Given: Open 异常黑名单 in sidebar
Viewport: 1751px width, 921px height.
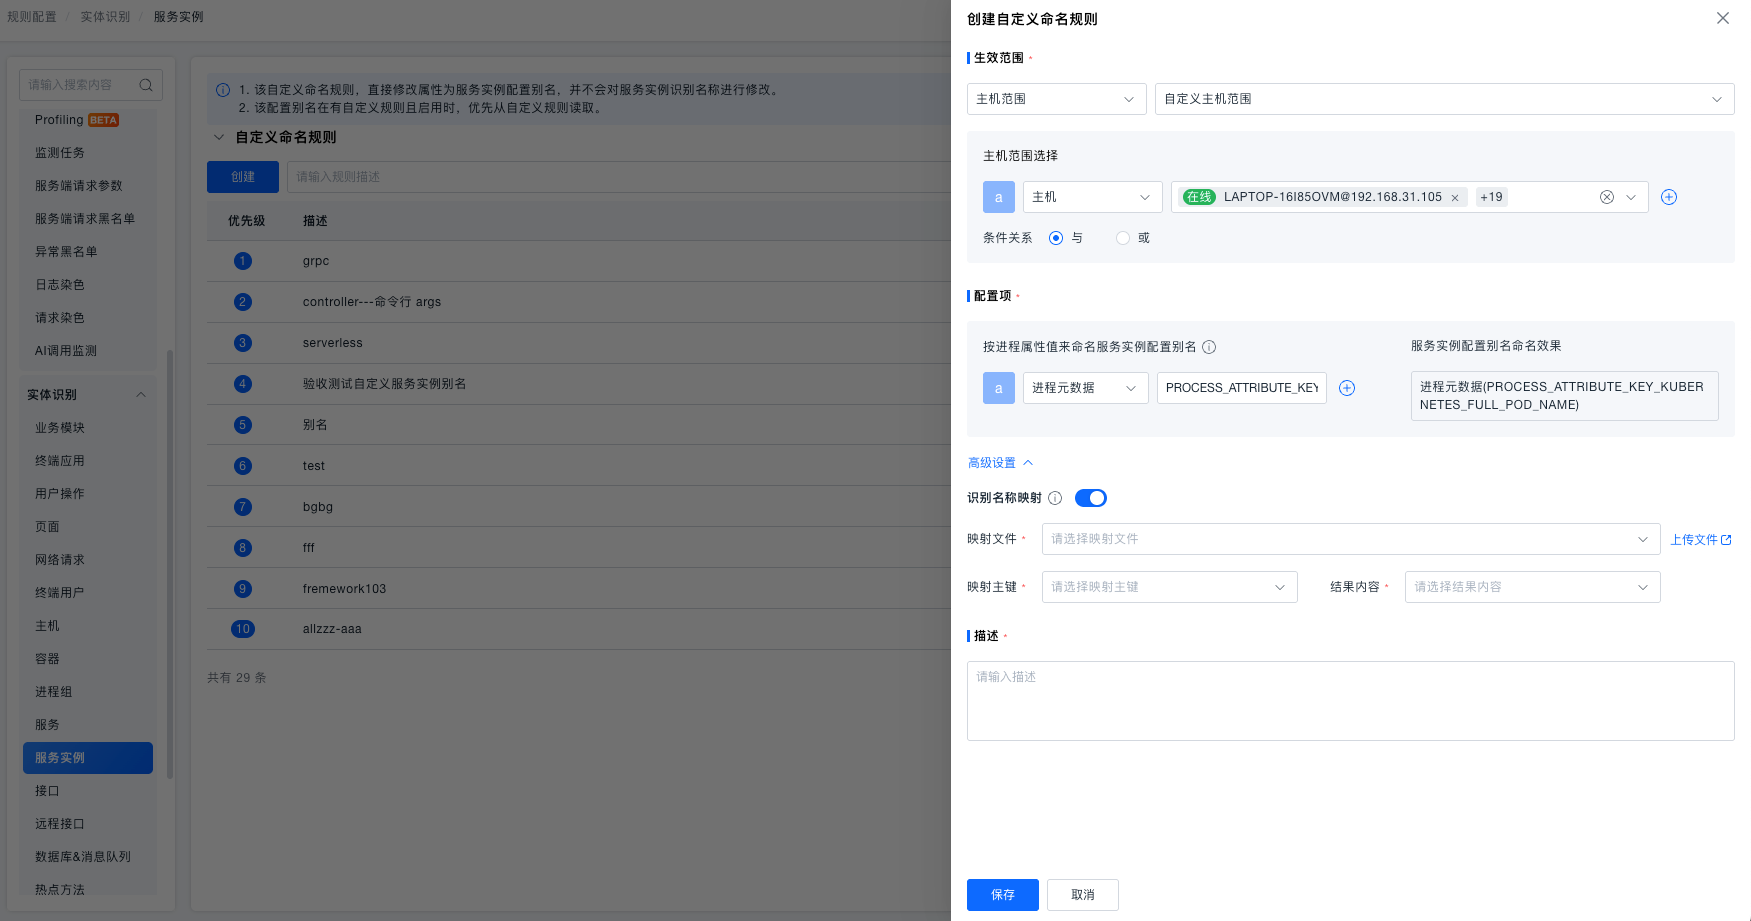Looking at the screenshot, I should coord(66,252).
